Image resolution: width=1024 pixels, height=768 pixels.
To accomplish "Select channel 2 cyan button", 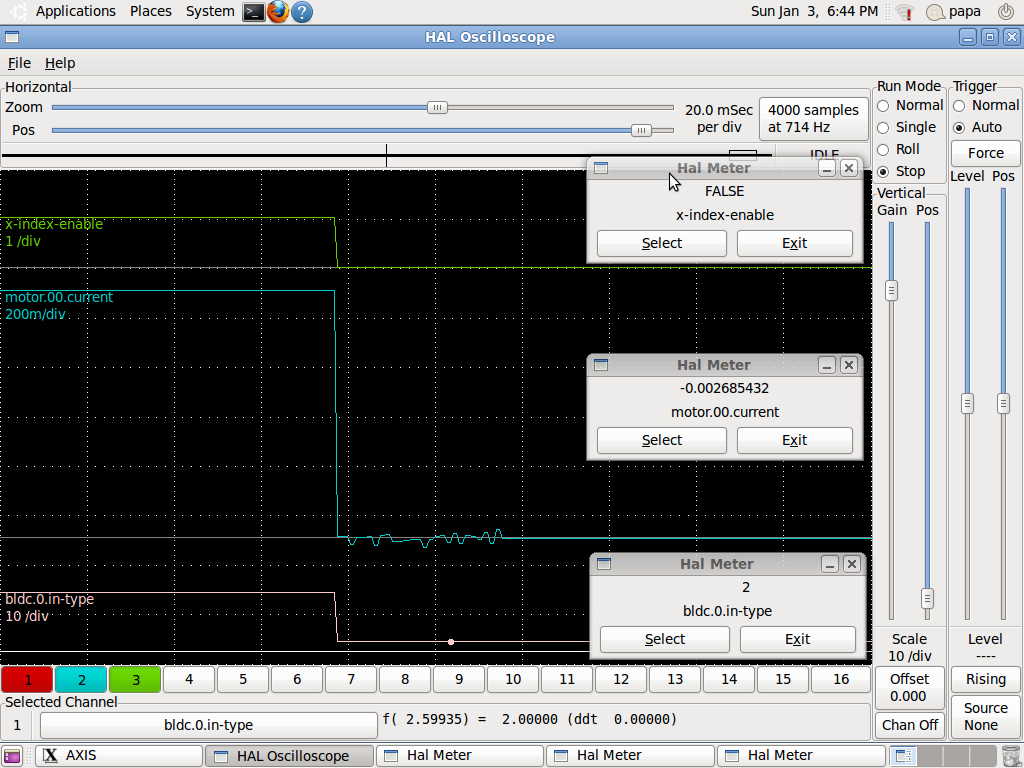I will point(82,680).
